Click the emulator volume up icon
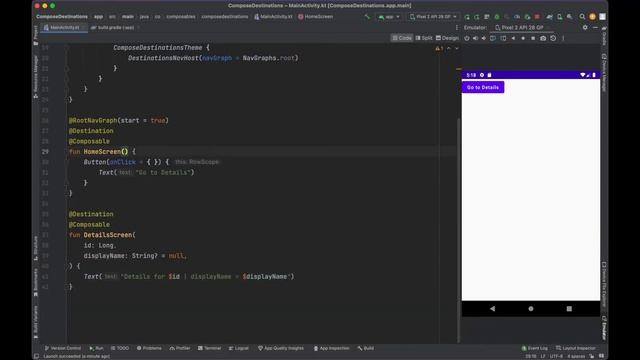This screenshot has height=360, width=640. [x=476, y=38]
